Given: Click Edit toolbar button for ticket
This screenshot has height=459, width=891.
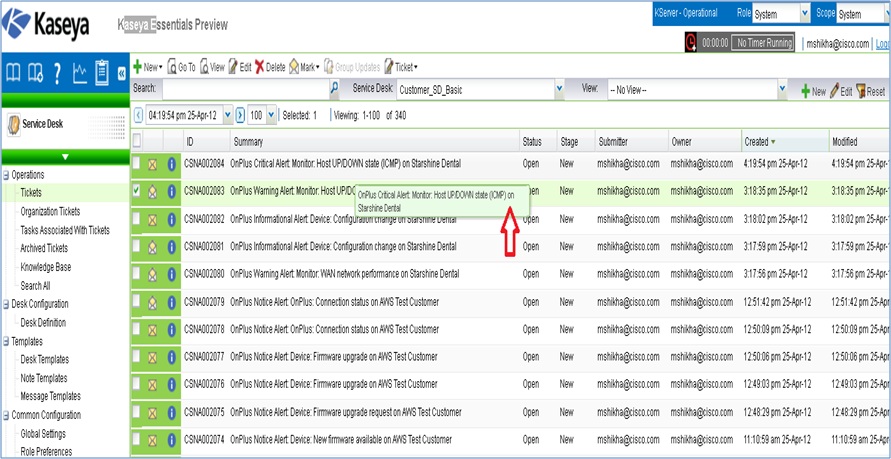Looking at the screenshot, I should tap(240, 67).
